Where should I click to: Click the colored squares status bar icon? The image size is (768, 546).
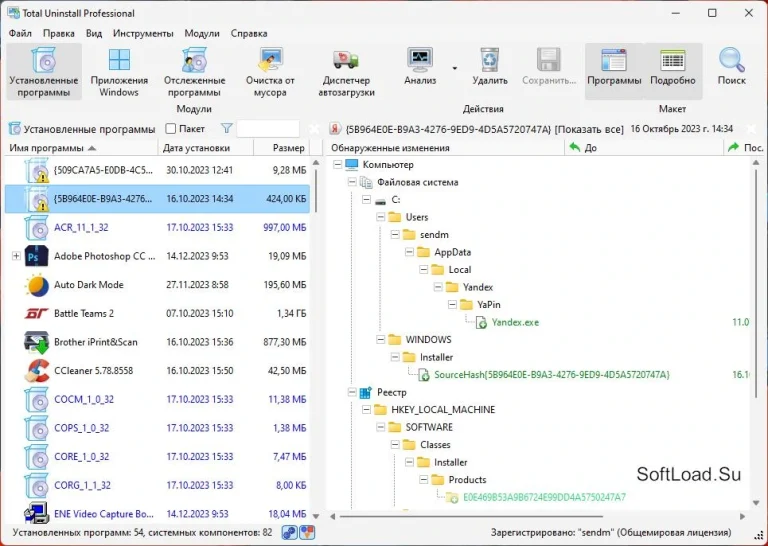pyautogui.click(x=307, y=532)
